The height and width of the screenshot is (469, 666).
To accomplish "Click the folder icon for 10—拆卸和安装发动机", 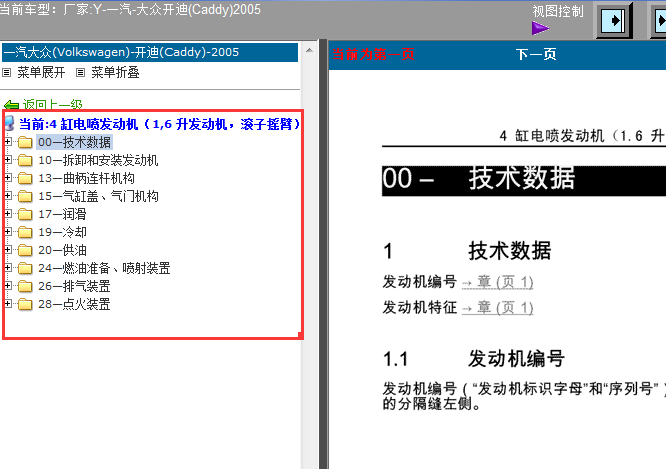I will point(25,160).
